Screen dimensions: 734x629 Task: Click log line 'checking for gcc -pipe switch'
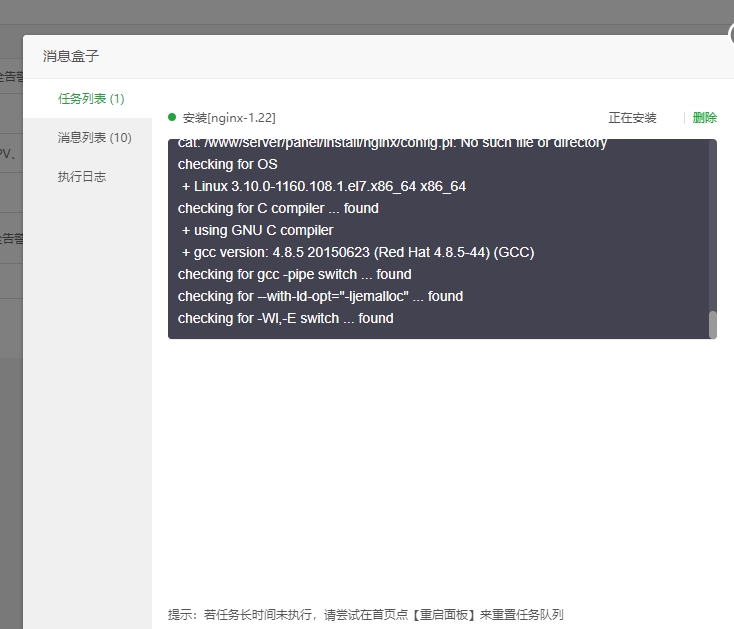coord(294,274)
